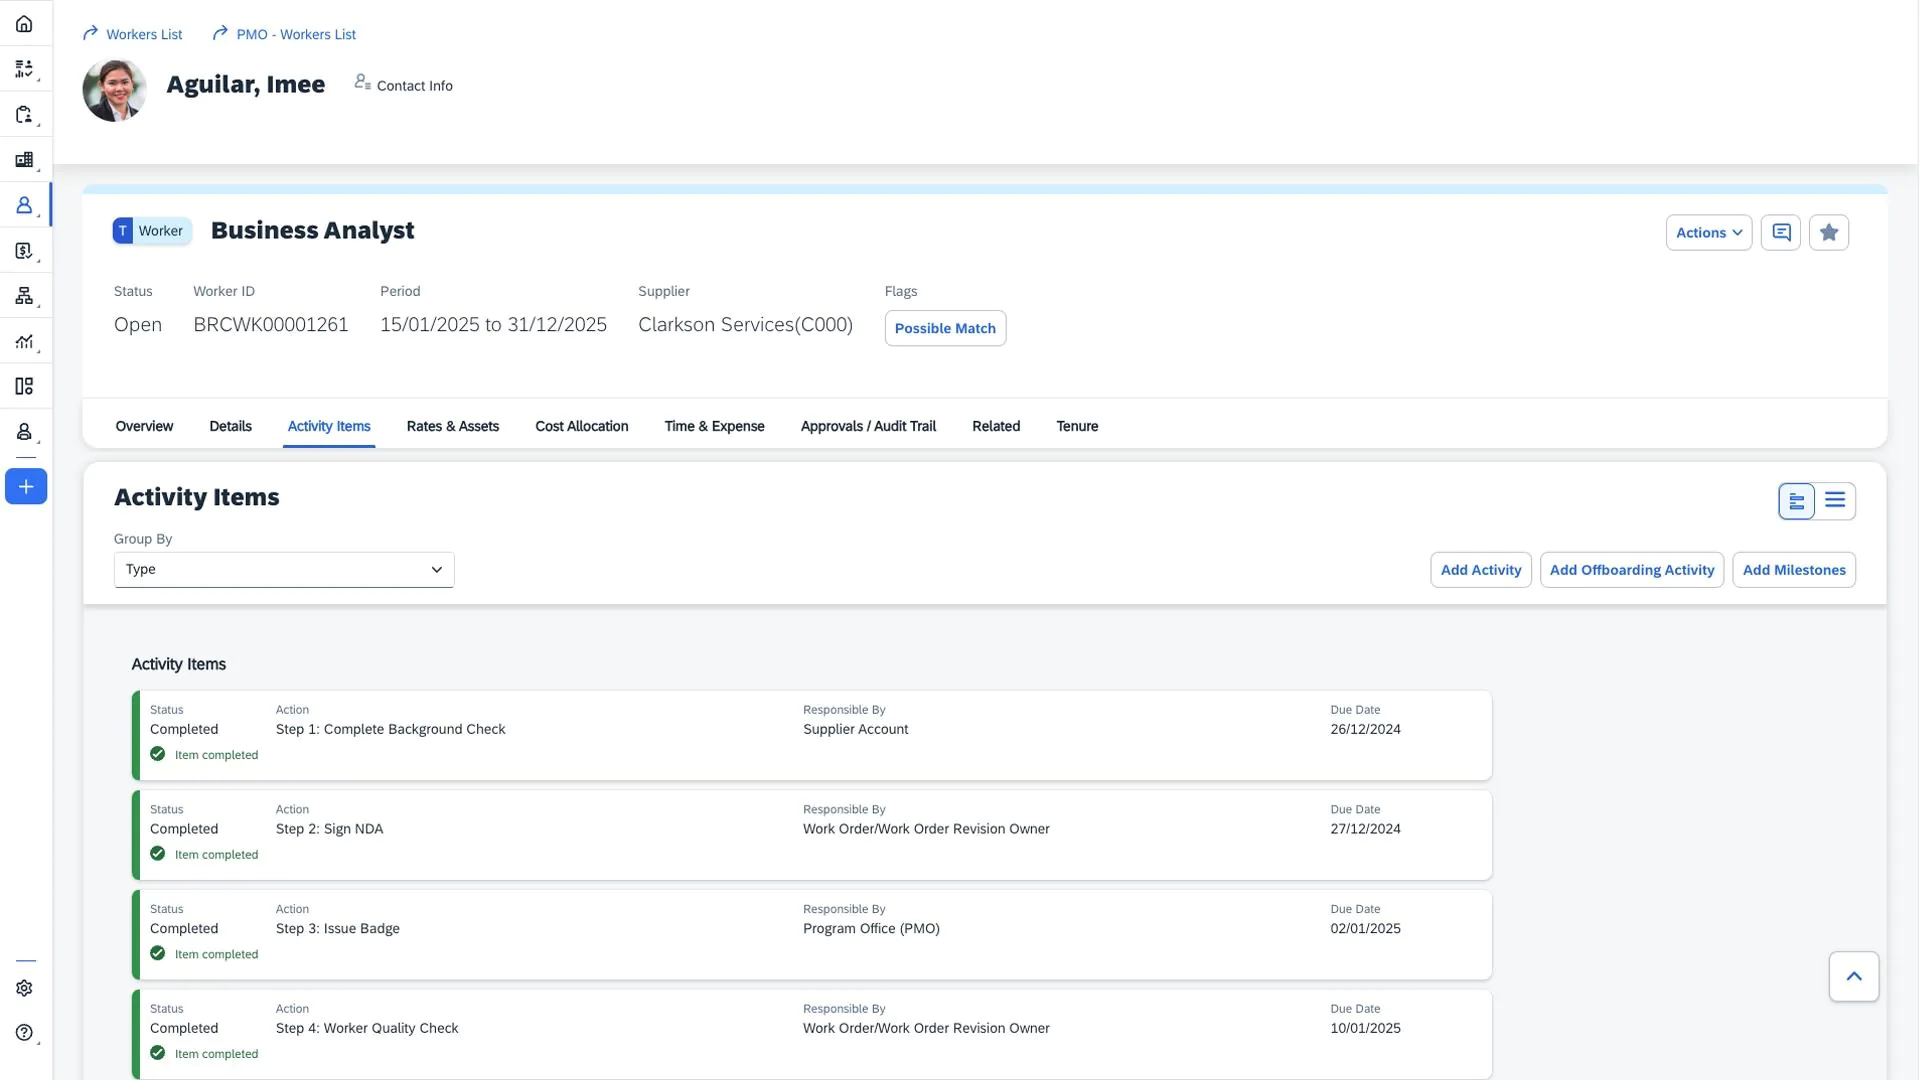The image size is (1920, 1080).
Task: Mark worker as favorite with star icon
Action: (1829, 233)
